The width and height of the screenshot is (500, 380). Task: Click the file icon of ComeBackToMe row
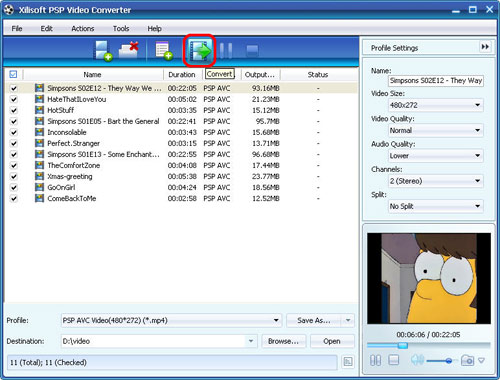click(39, 198)
